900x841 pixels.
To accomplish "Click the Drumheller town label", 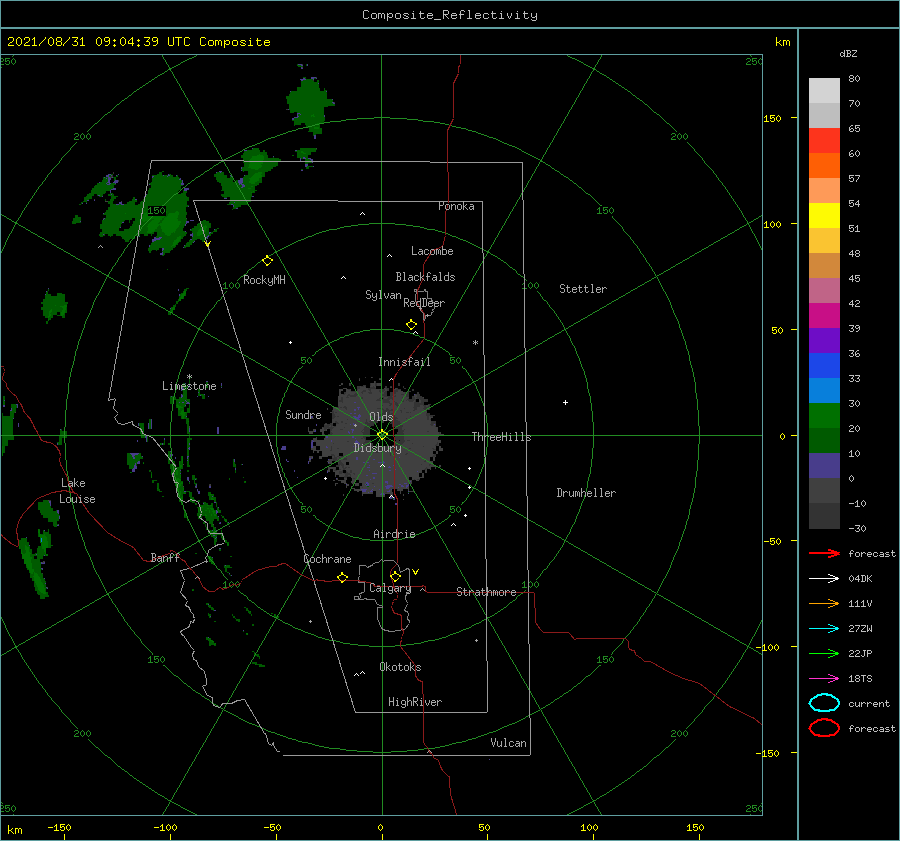I will tap(586, 493).
